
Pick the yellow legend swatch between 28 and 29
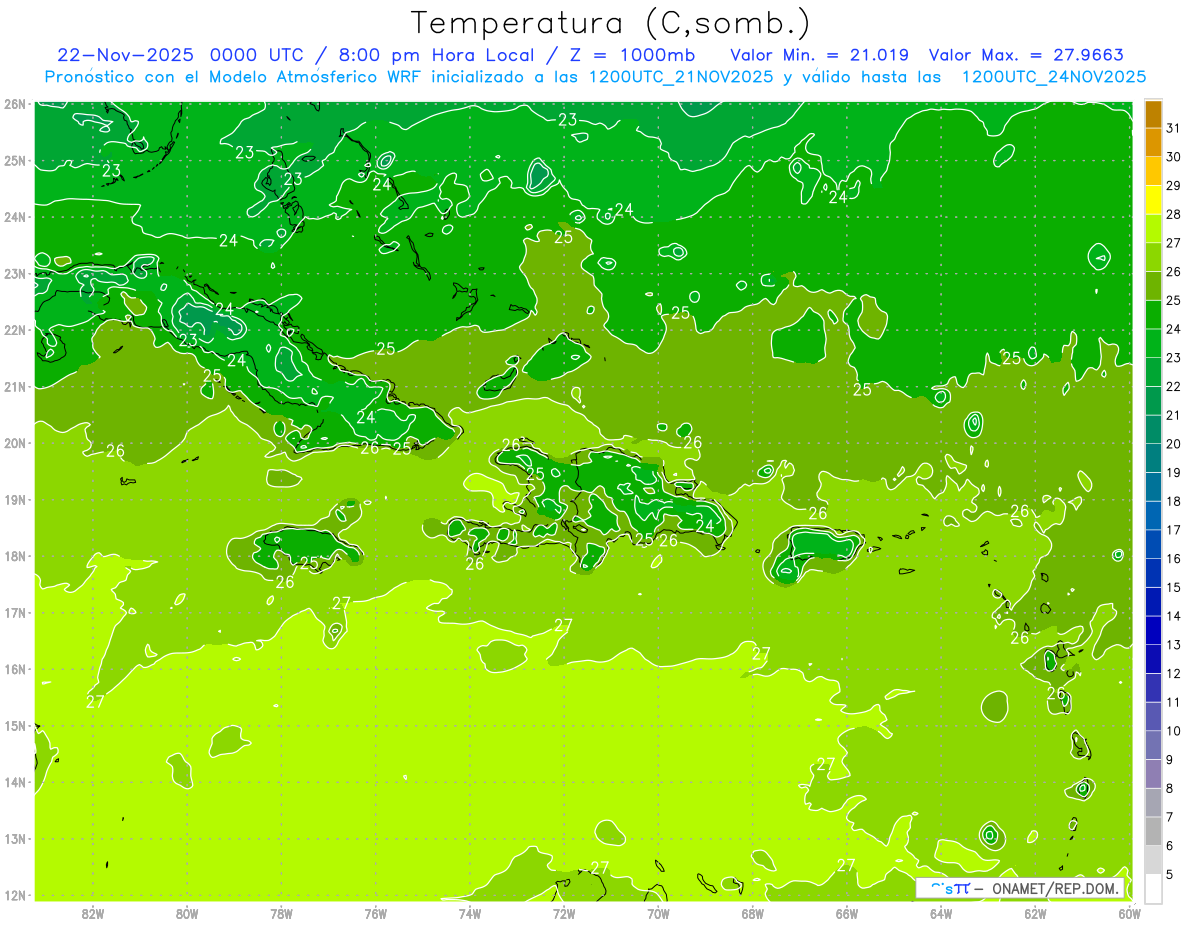click(1153, 200)
